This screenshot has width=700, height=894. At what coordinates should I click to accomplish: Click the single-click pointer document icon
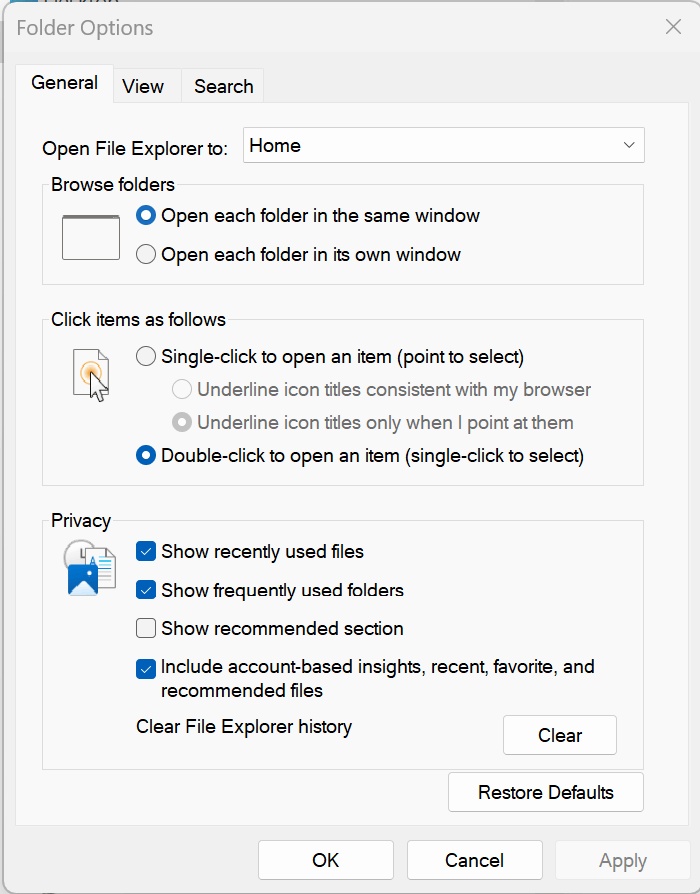[x=90, y=374]
